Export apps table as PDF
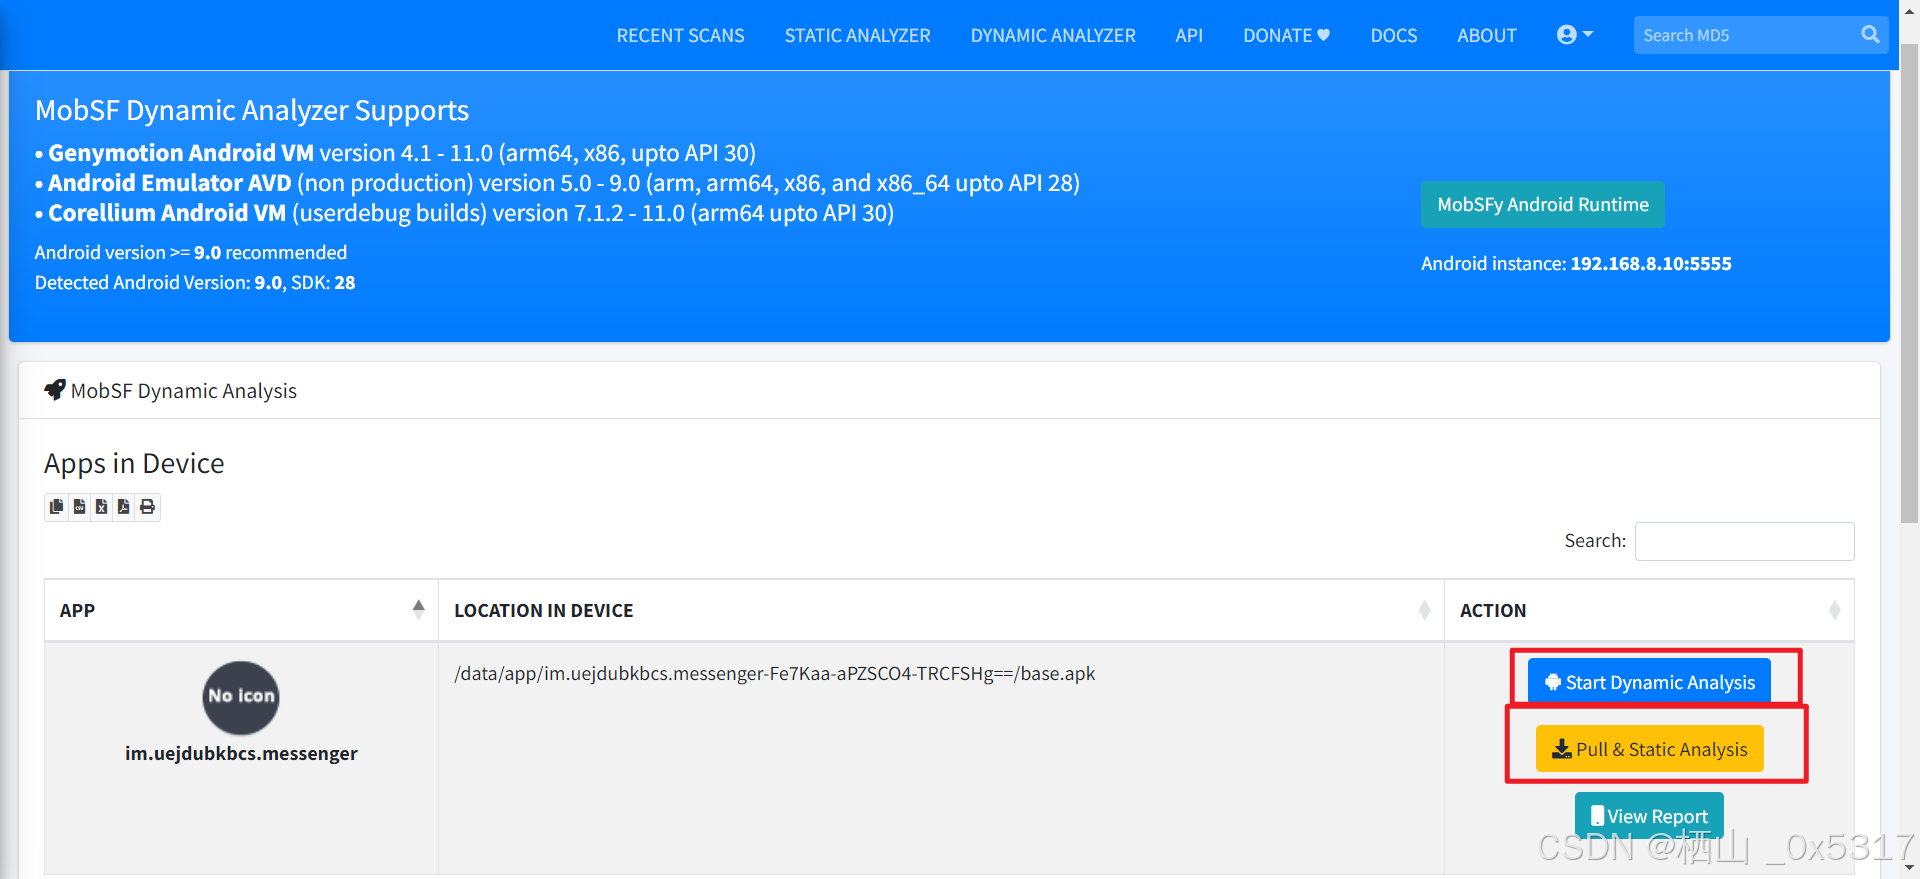Image resolution: width=1920 pixels, height=879 pixels. click(124, 507)
